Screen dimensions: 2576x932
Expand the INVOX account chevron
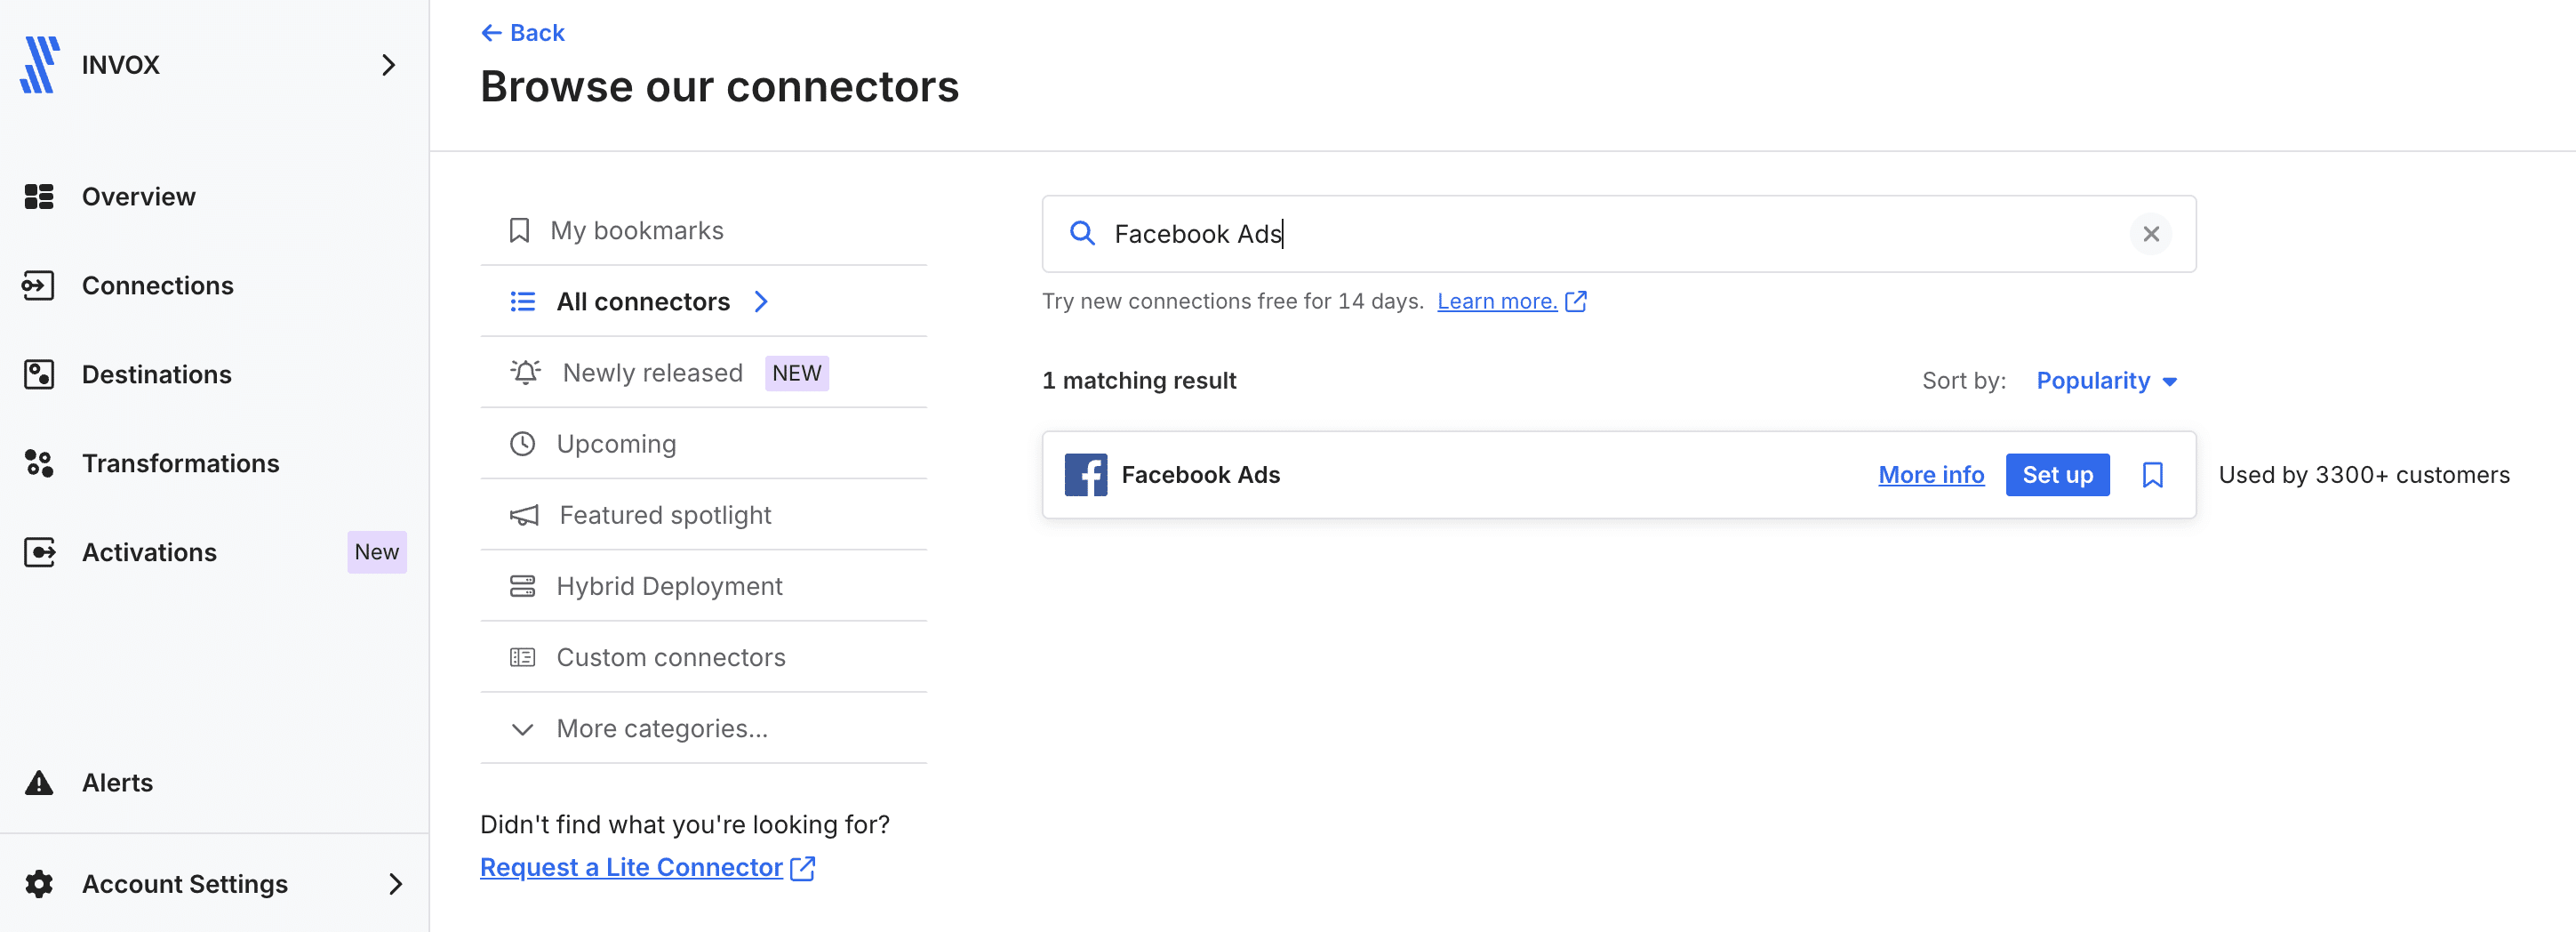click(389, 65)
